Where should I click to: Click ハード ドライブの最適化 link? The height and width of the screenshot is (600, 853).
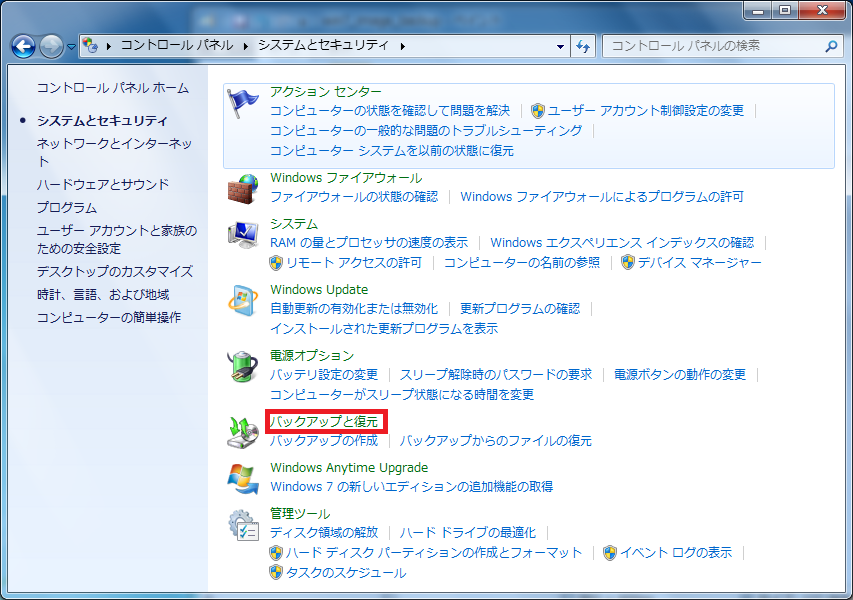pos(468,533)
